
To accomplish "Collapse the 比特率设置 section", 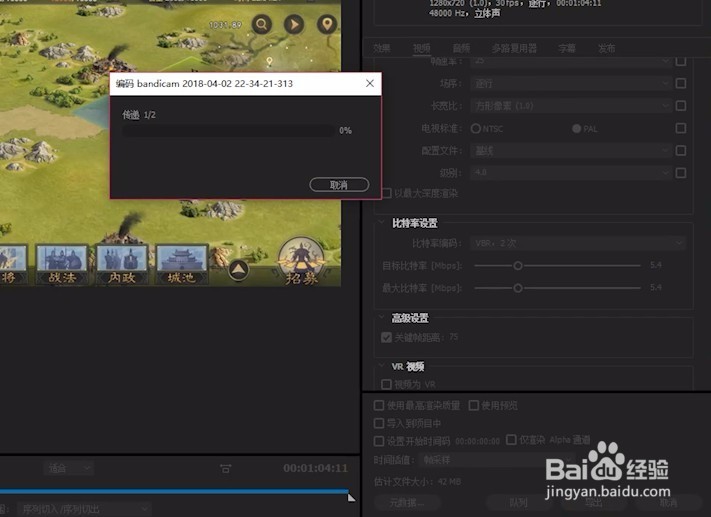I will click(381, 223).
